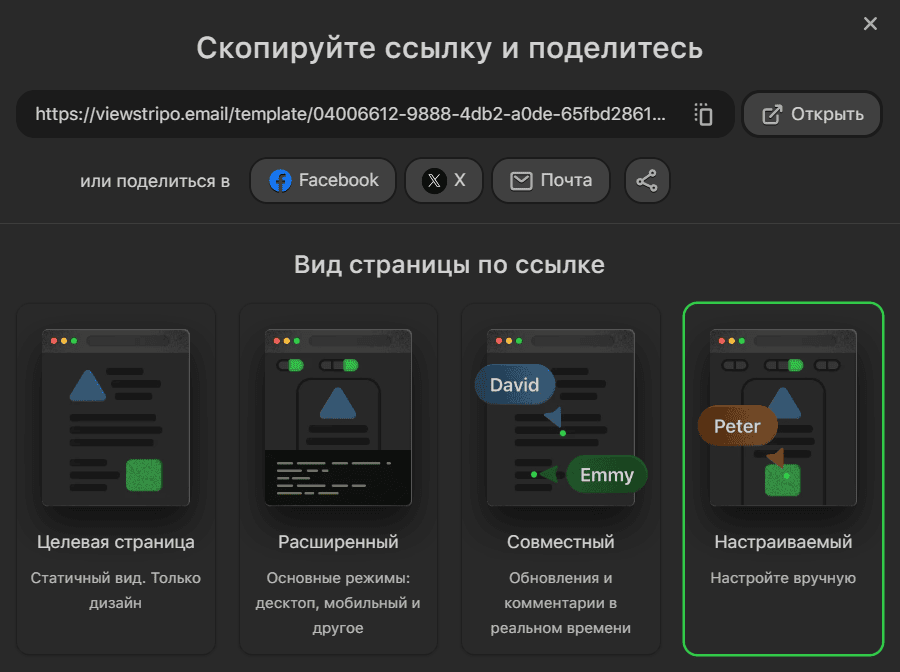Click the envelope icon on Почта button
The width and height of the screenshot is (900, 672).
tap(522, 180)
